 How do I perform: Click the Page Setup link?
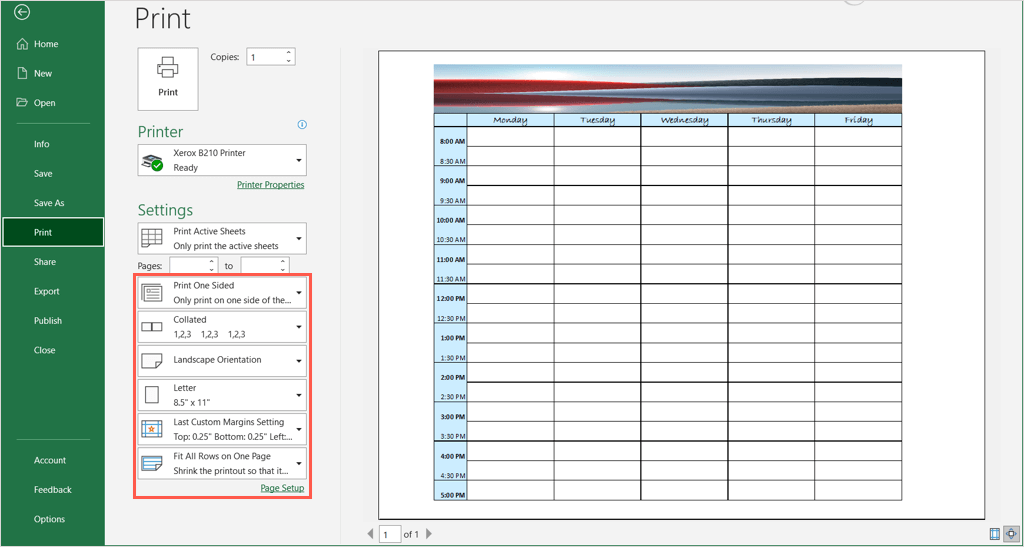point(282,488)
